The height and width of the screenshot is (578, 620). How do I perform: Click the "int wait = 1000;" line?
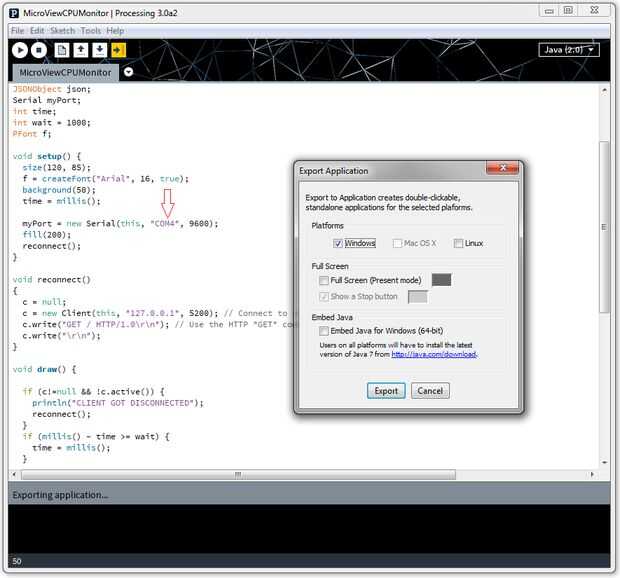tap(51, 123)
